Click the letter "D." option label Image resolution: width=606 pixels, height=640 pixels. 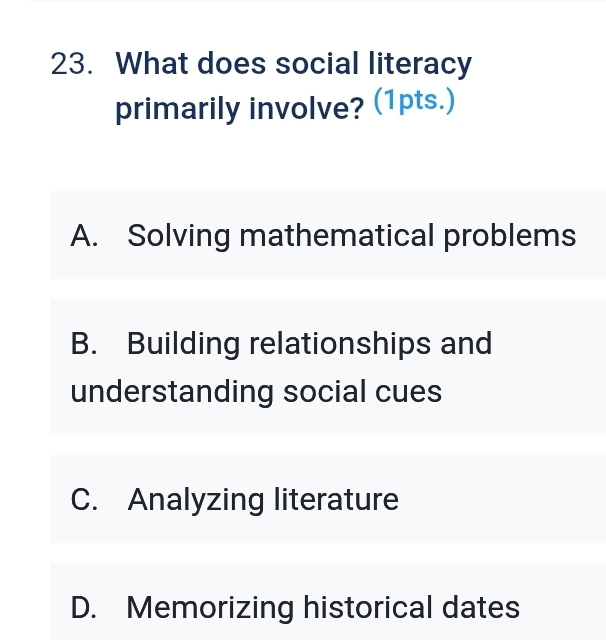tap(86, 607)
